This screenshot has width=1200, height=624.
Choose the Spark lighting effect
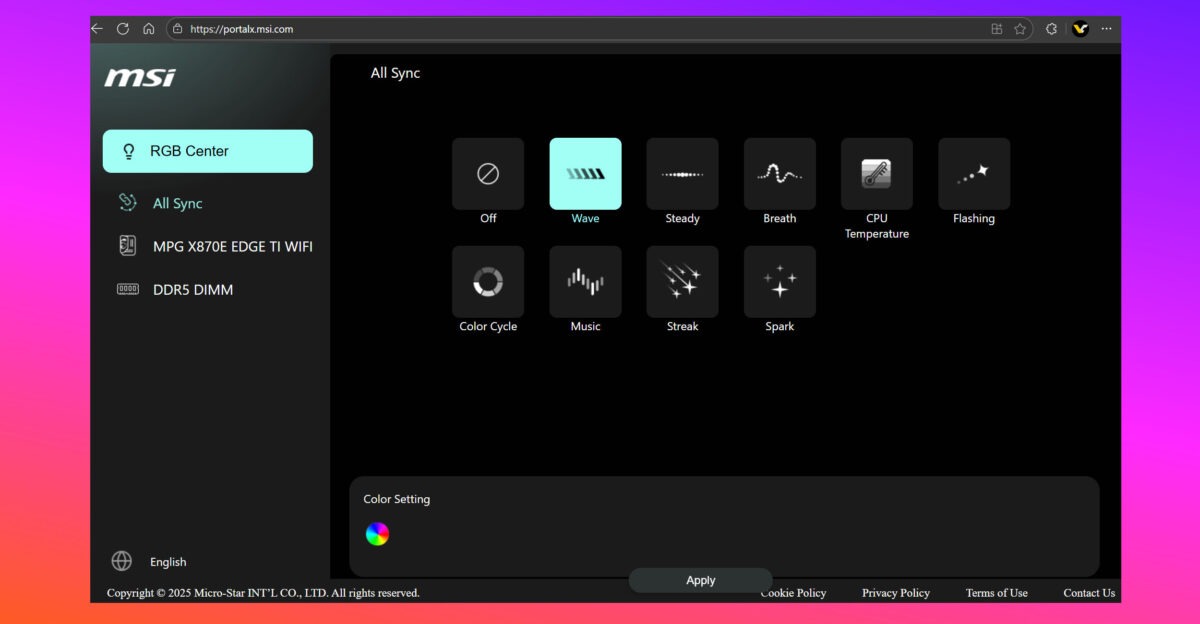point(779,282)
